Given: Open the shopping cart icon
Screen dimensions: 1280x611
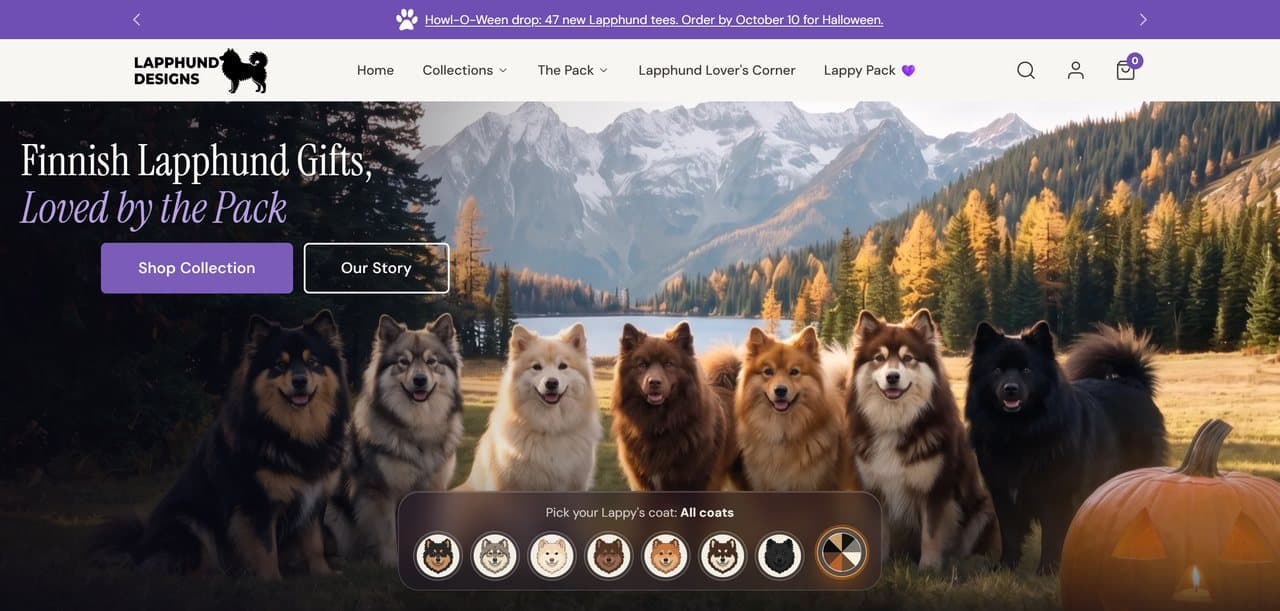Looking at the screenshot, I should click(x=1127, y=68).
